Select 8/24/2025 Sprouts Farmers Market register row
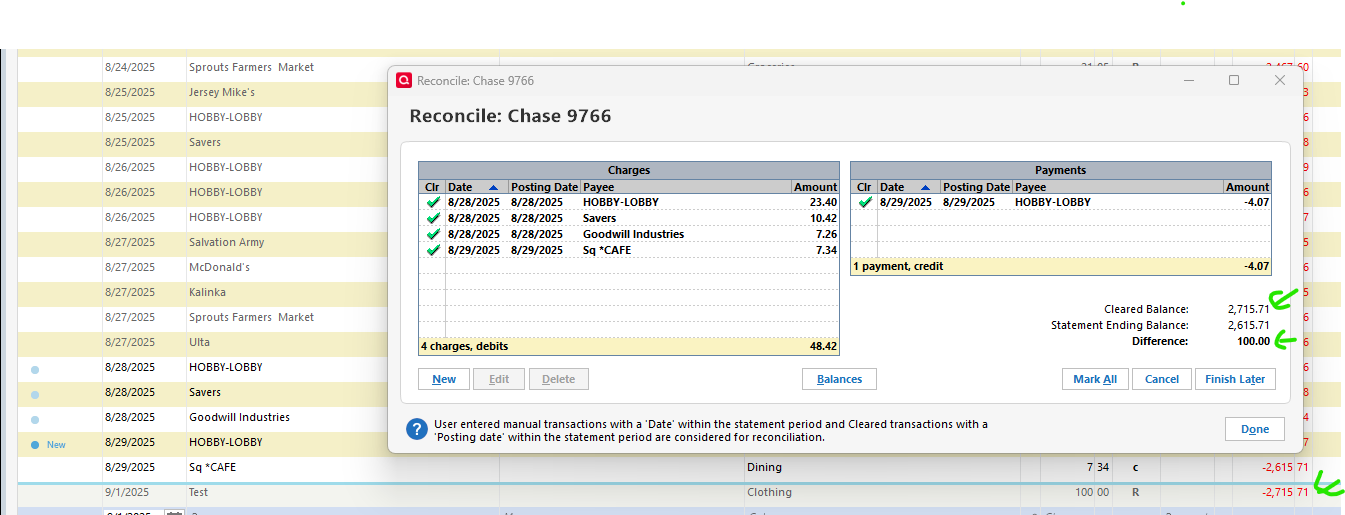The image size is (1345, 515). [x=203, y=67]
